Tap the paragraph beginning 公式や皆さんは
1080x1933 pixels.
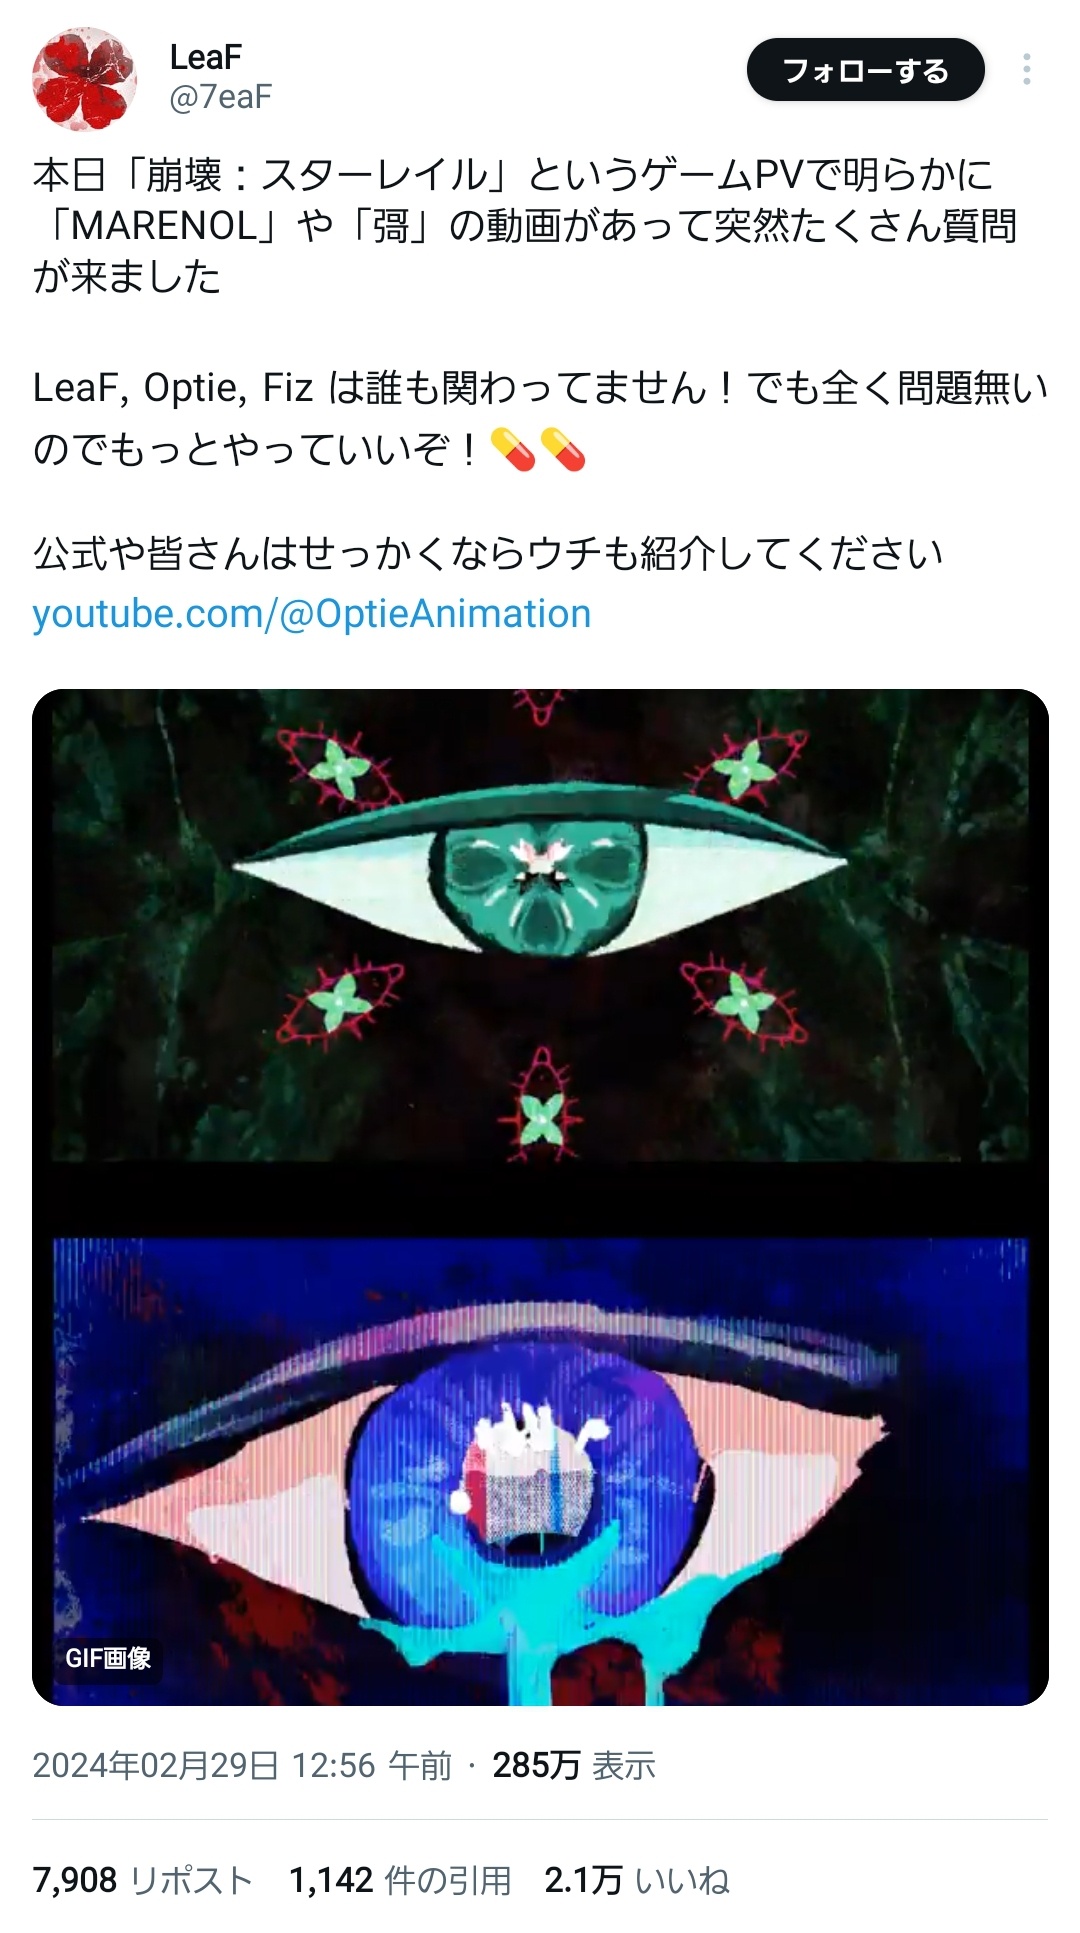pos(488,553)
